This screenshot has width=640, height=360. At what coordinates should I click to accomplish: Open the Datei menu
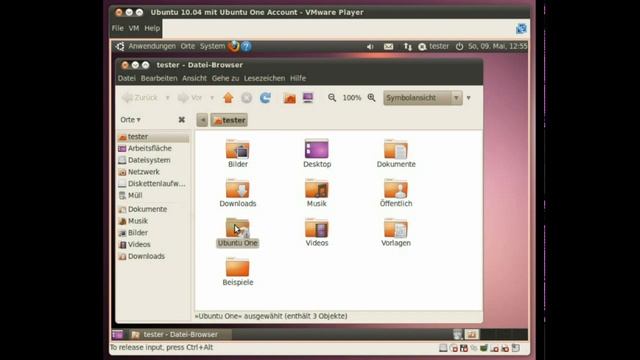[x=127, y=78]
